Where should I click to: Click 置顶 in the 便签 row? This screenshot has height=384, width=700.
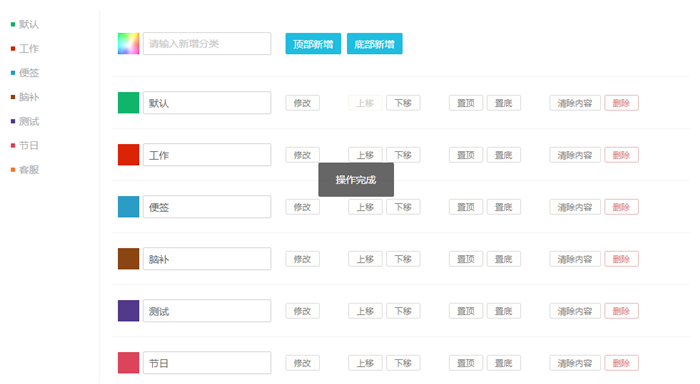tap(466, 207)
